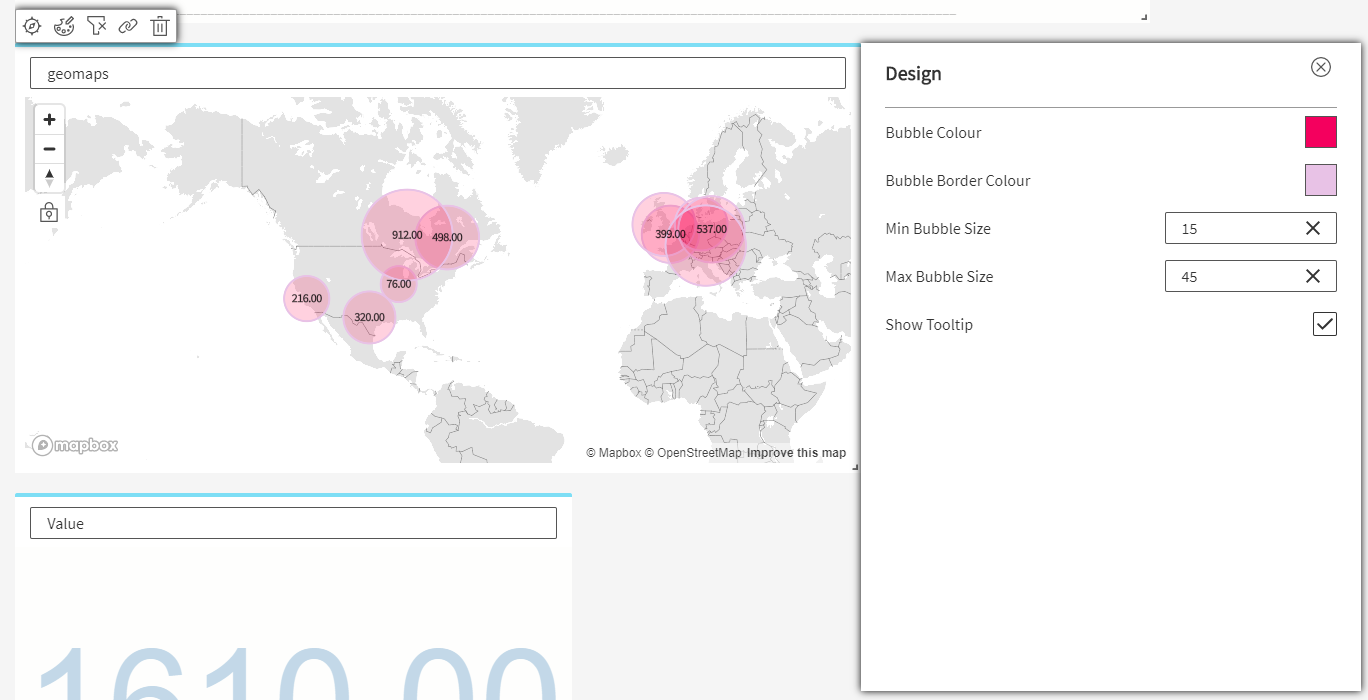This screenshot has height=700, width=1368.
Task: Clear the Max Bubble Size value
Action: 1313,276
